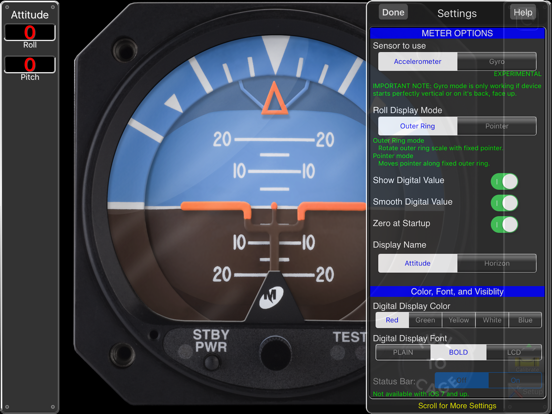This screenshot has height=414, width=552.
Task: Set display name to Attitude
Action: (x=418, y=263)
